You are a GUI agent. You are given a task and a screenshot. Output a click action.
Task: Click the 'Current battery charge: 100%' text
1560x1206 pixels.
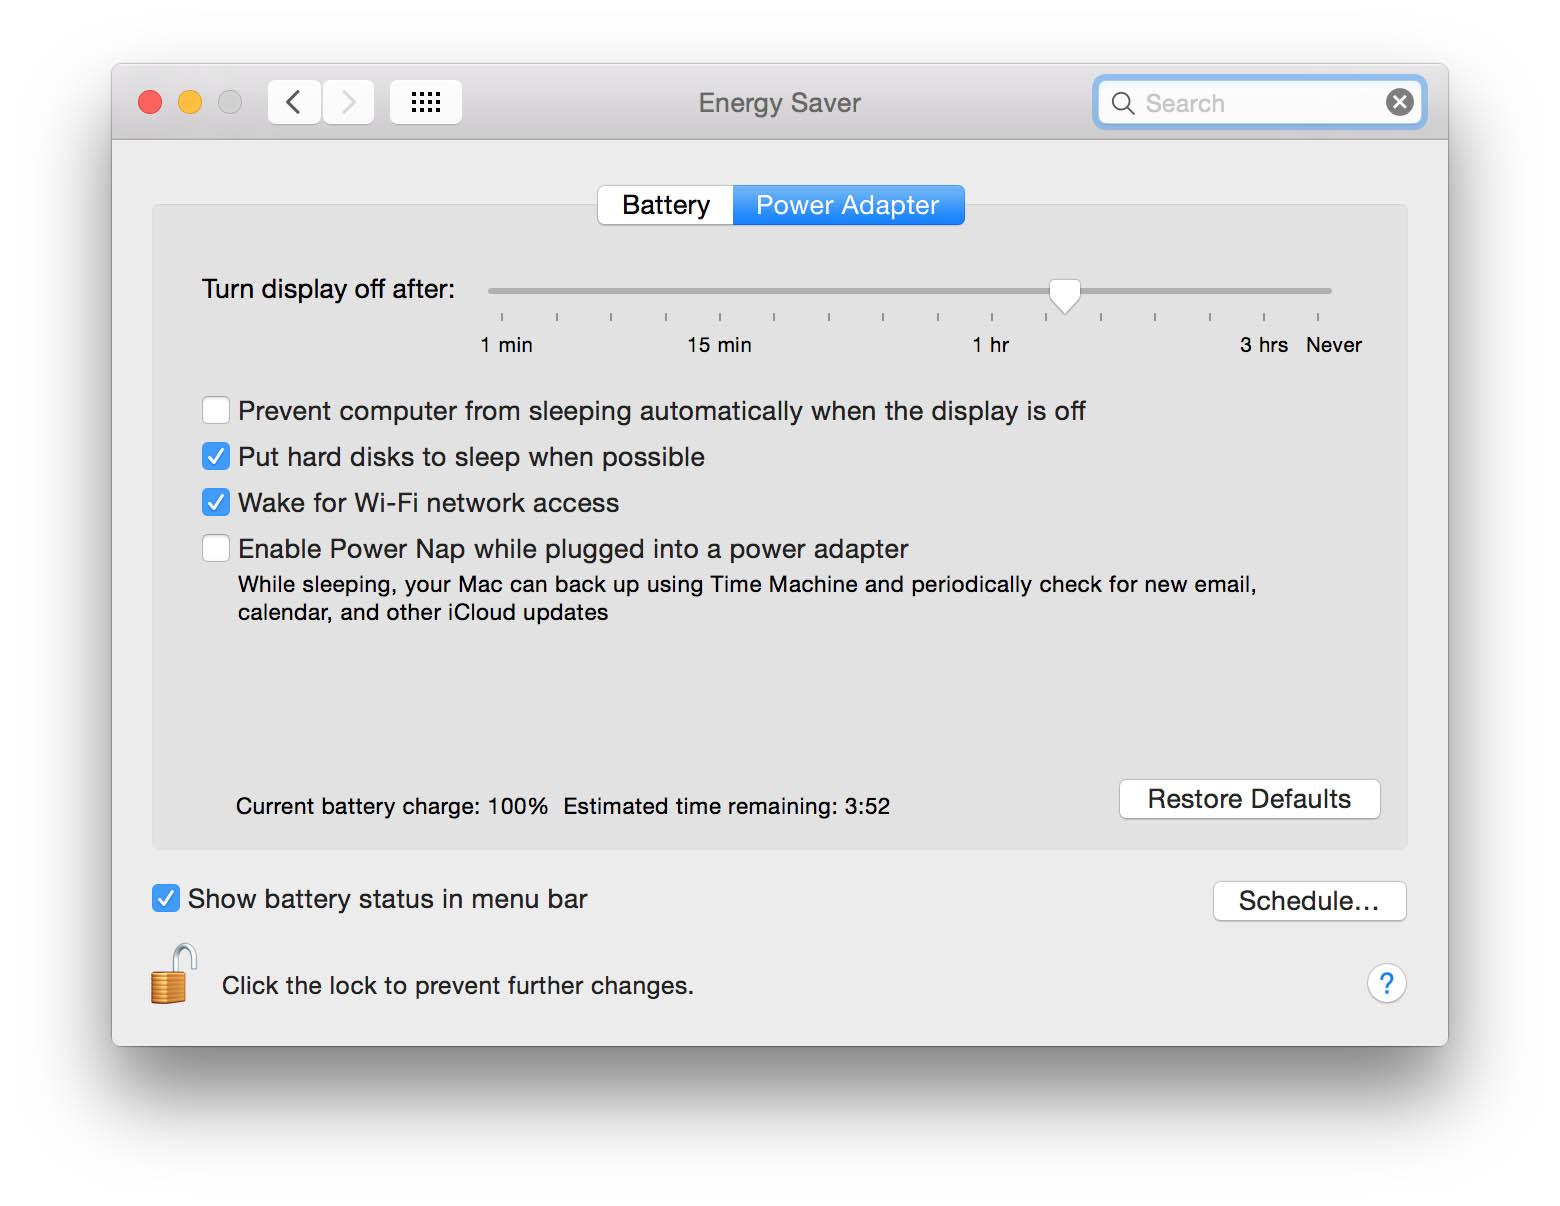pos(392,806)
